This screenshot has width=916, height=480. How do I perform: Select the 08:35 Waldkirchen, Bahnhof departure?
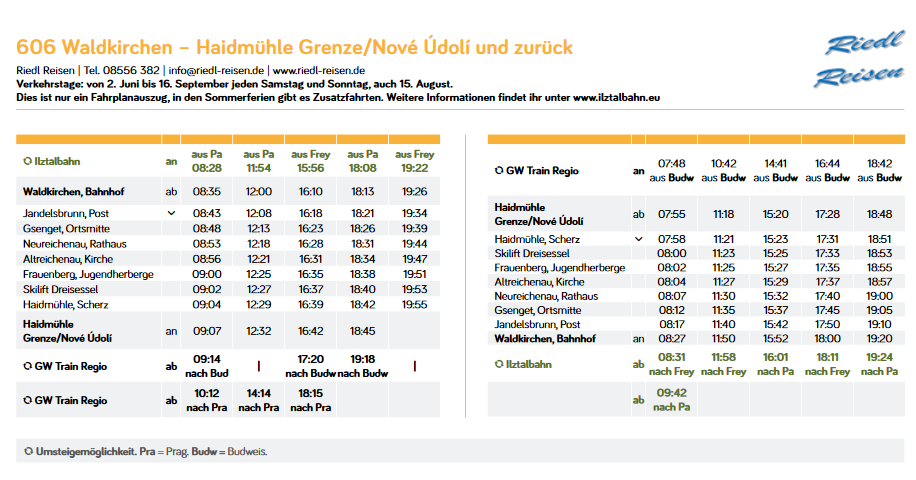tap(207, 192)
